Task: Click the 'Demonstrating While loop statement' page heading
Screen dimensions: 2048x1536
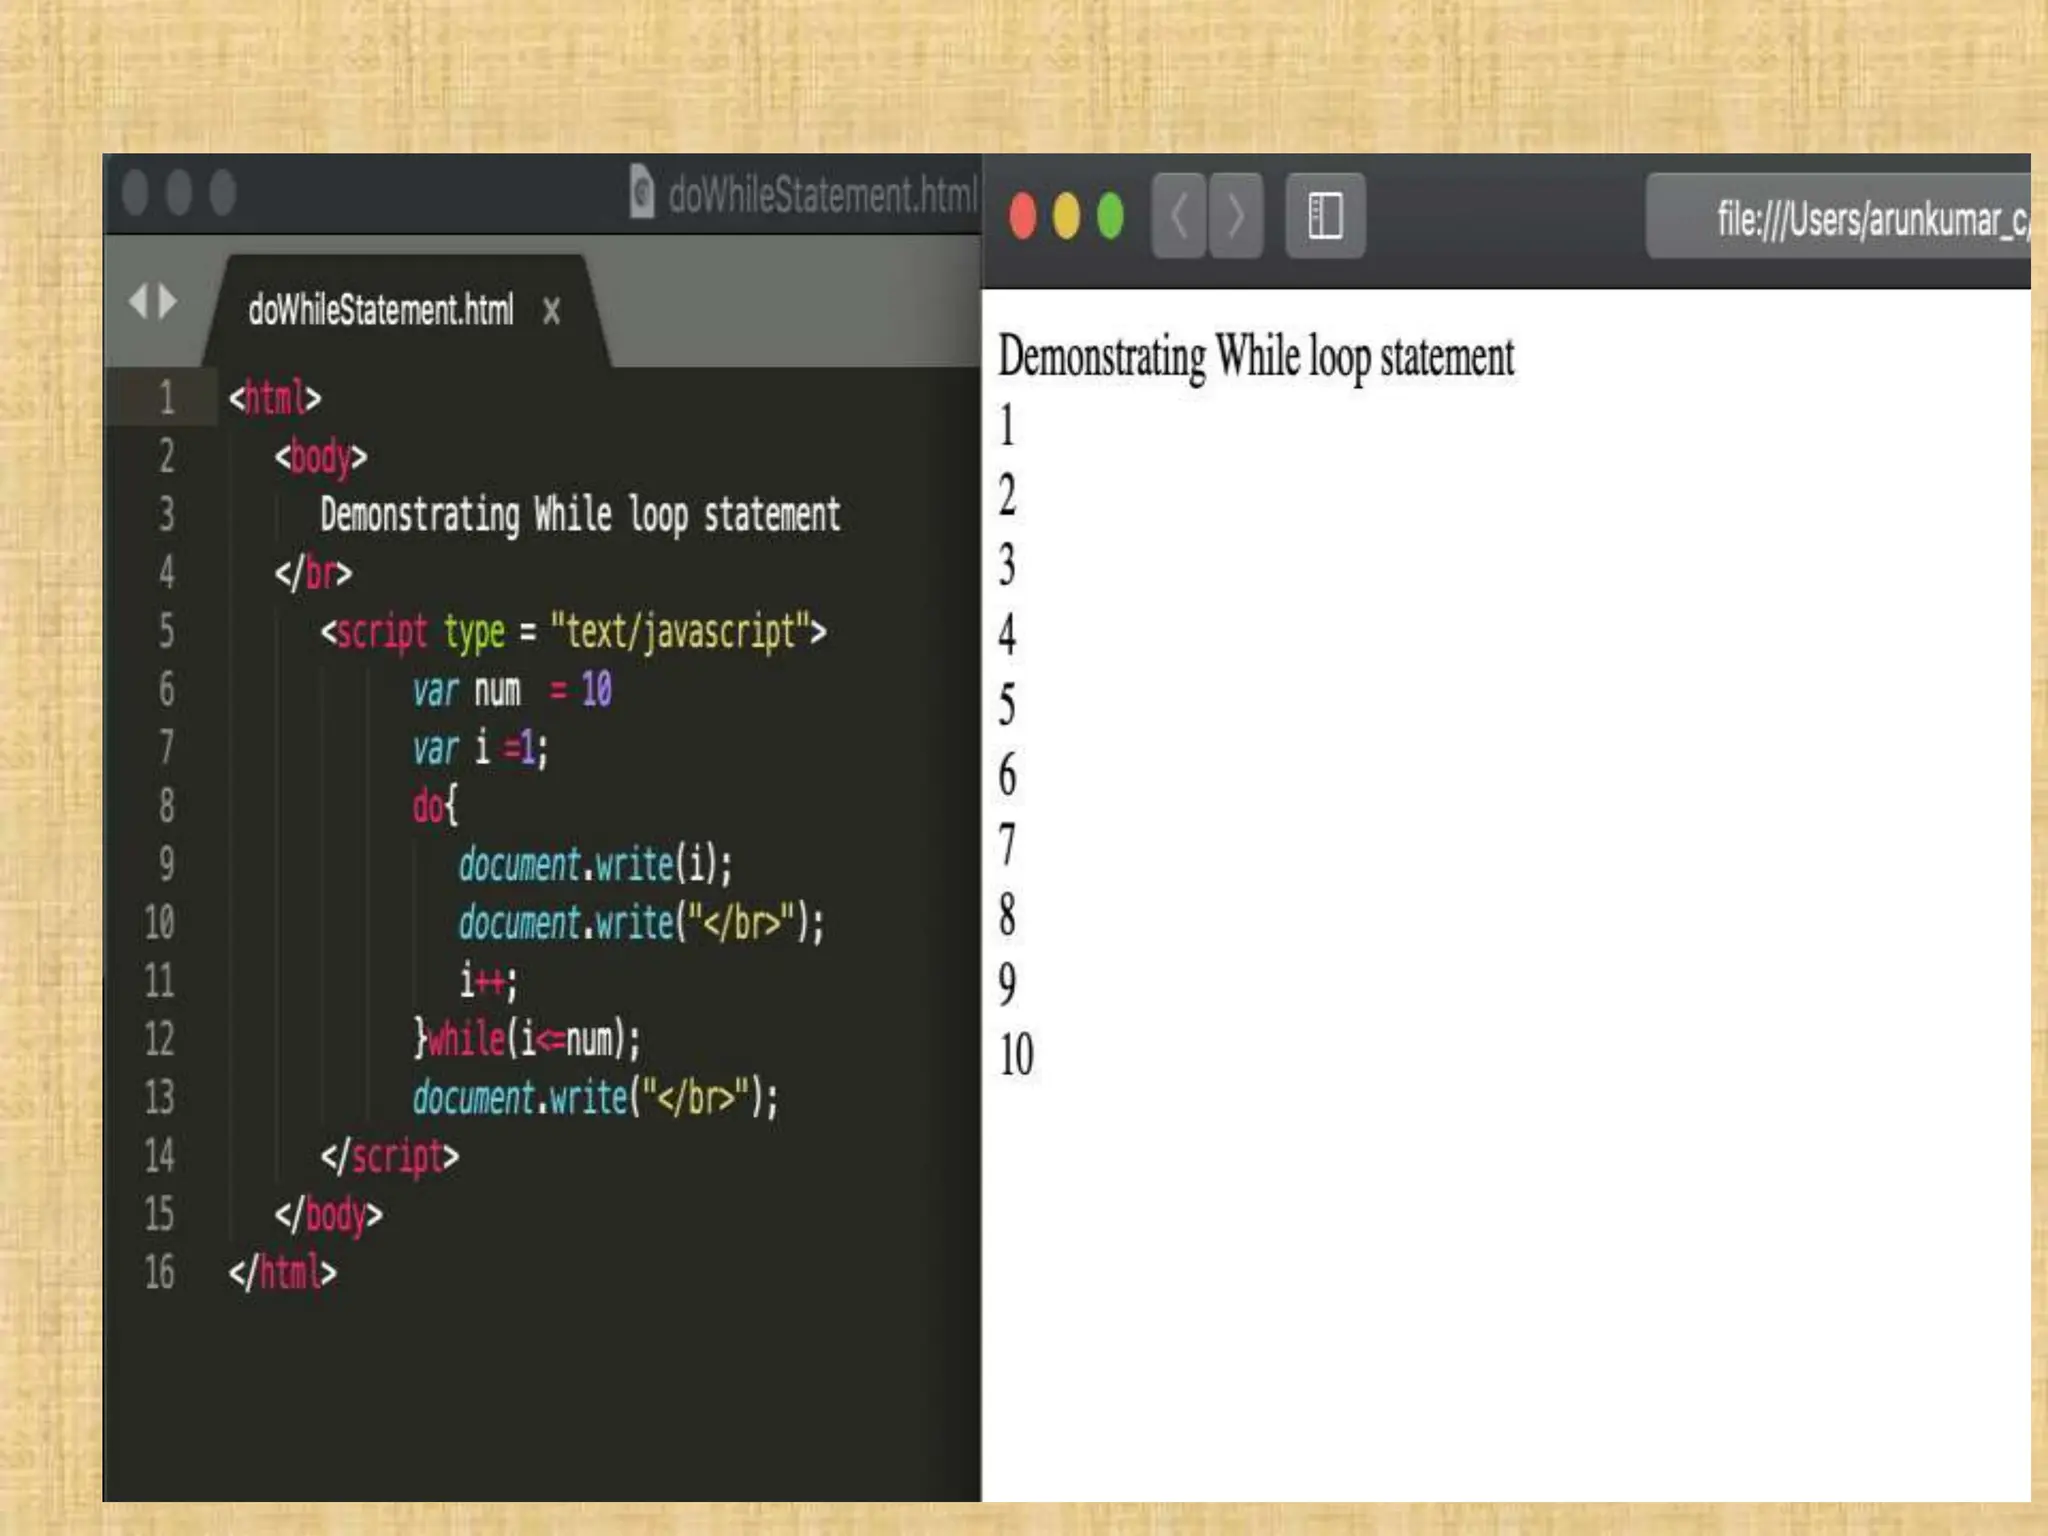Action: pyautogui.click(x=1255, y=357)
